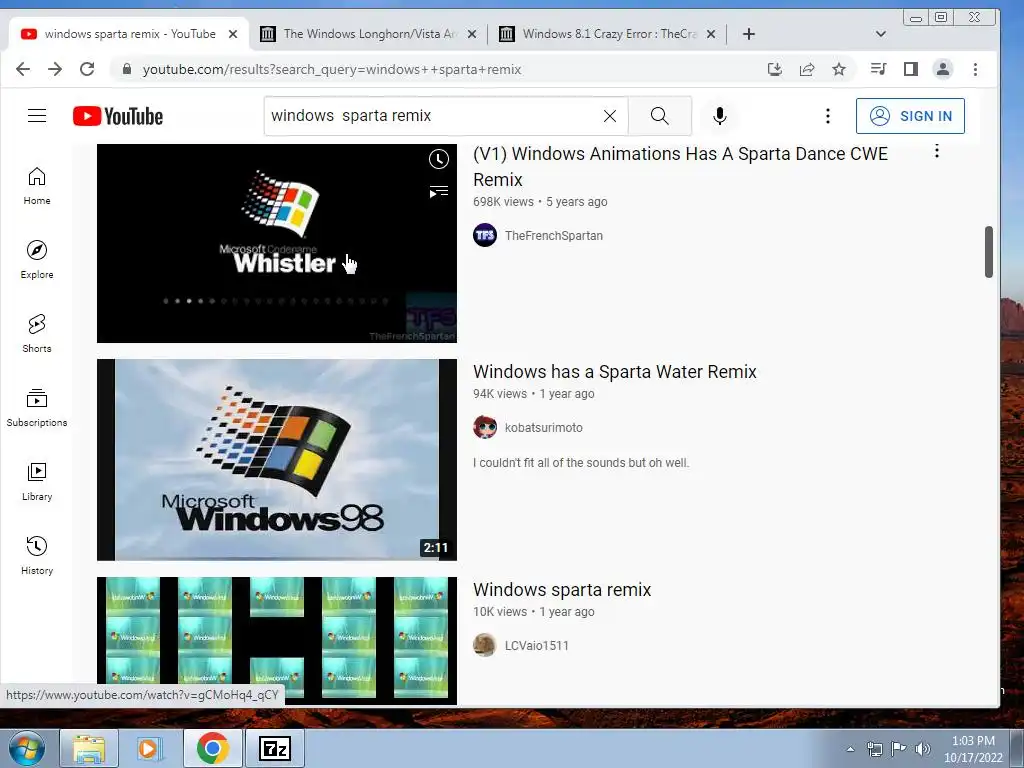
Task: Open Windows 98 video thumbnail
Action: click(x=277, y=460)
